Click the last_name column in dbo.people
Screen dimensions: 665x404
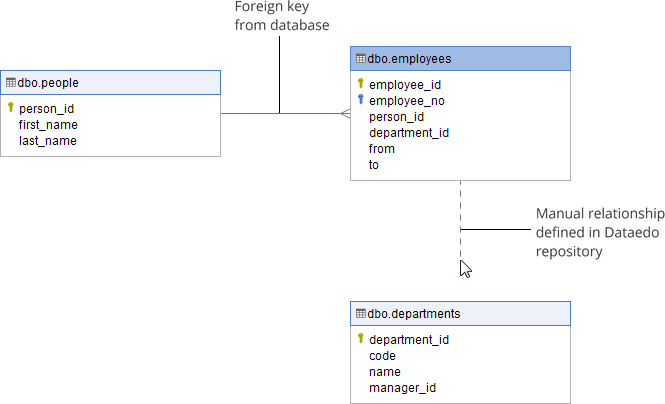tap(48, 141)
